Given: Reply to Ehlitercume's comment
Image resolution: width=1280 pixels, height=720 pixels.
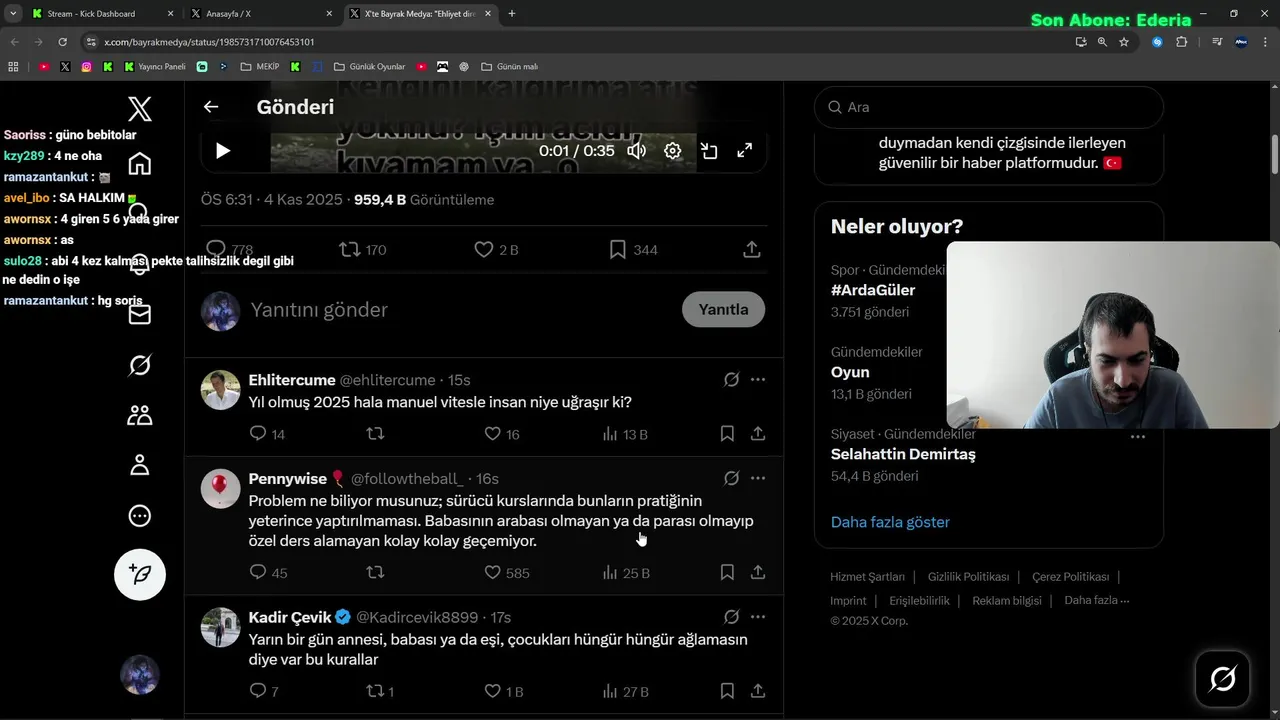Looking at the screenshot, I should point(266,434).
